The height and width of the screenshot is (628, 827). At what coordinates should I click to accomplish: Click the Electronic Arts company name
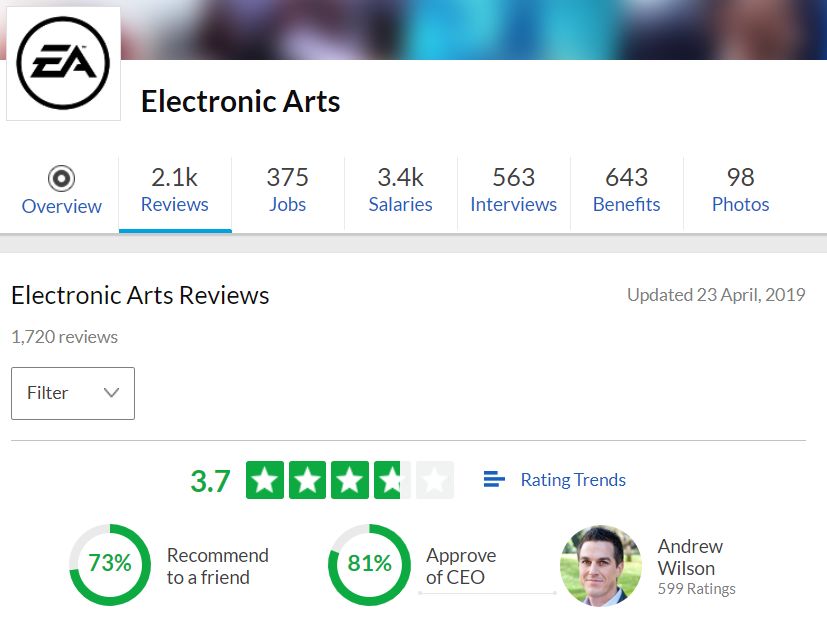pyautogui.click(x=241, y=101)
